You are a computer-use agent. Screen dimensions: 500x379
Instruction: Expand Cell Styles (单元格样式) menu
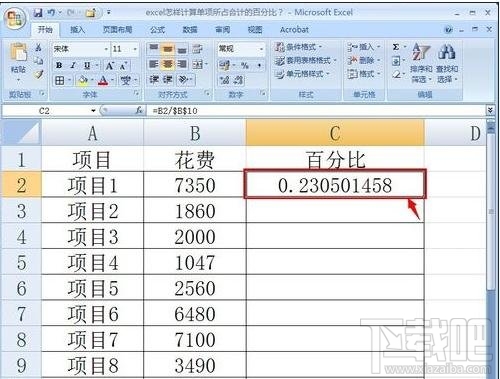[302, 74]
